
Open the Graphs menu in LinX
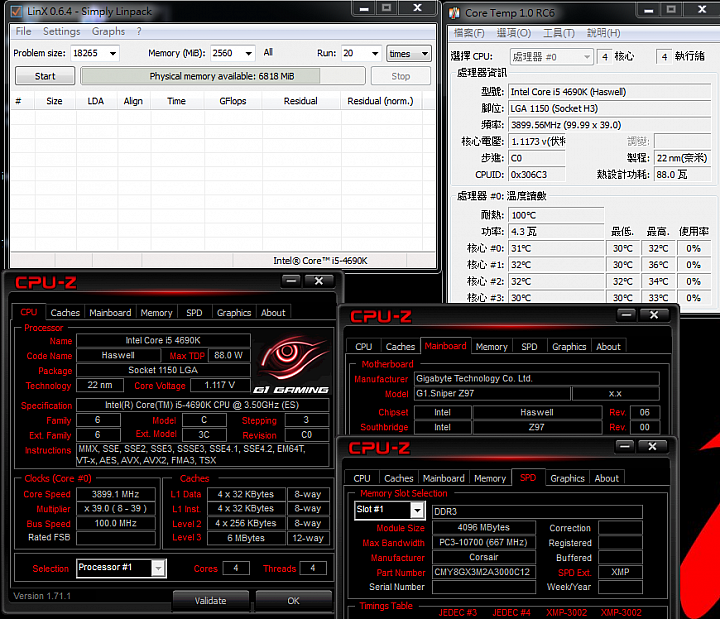point(108,32)
